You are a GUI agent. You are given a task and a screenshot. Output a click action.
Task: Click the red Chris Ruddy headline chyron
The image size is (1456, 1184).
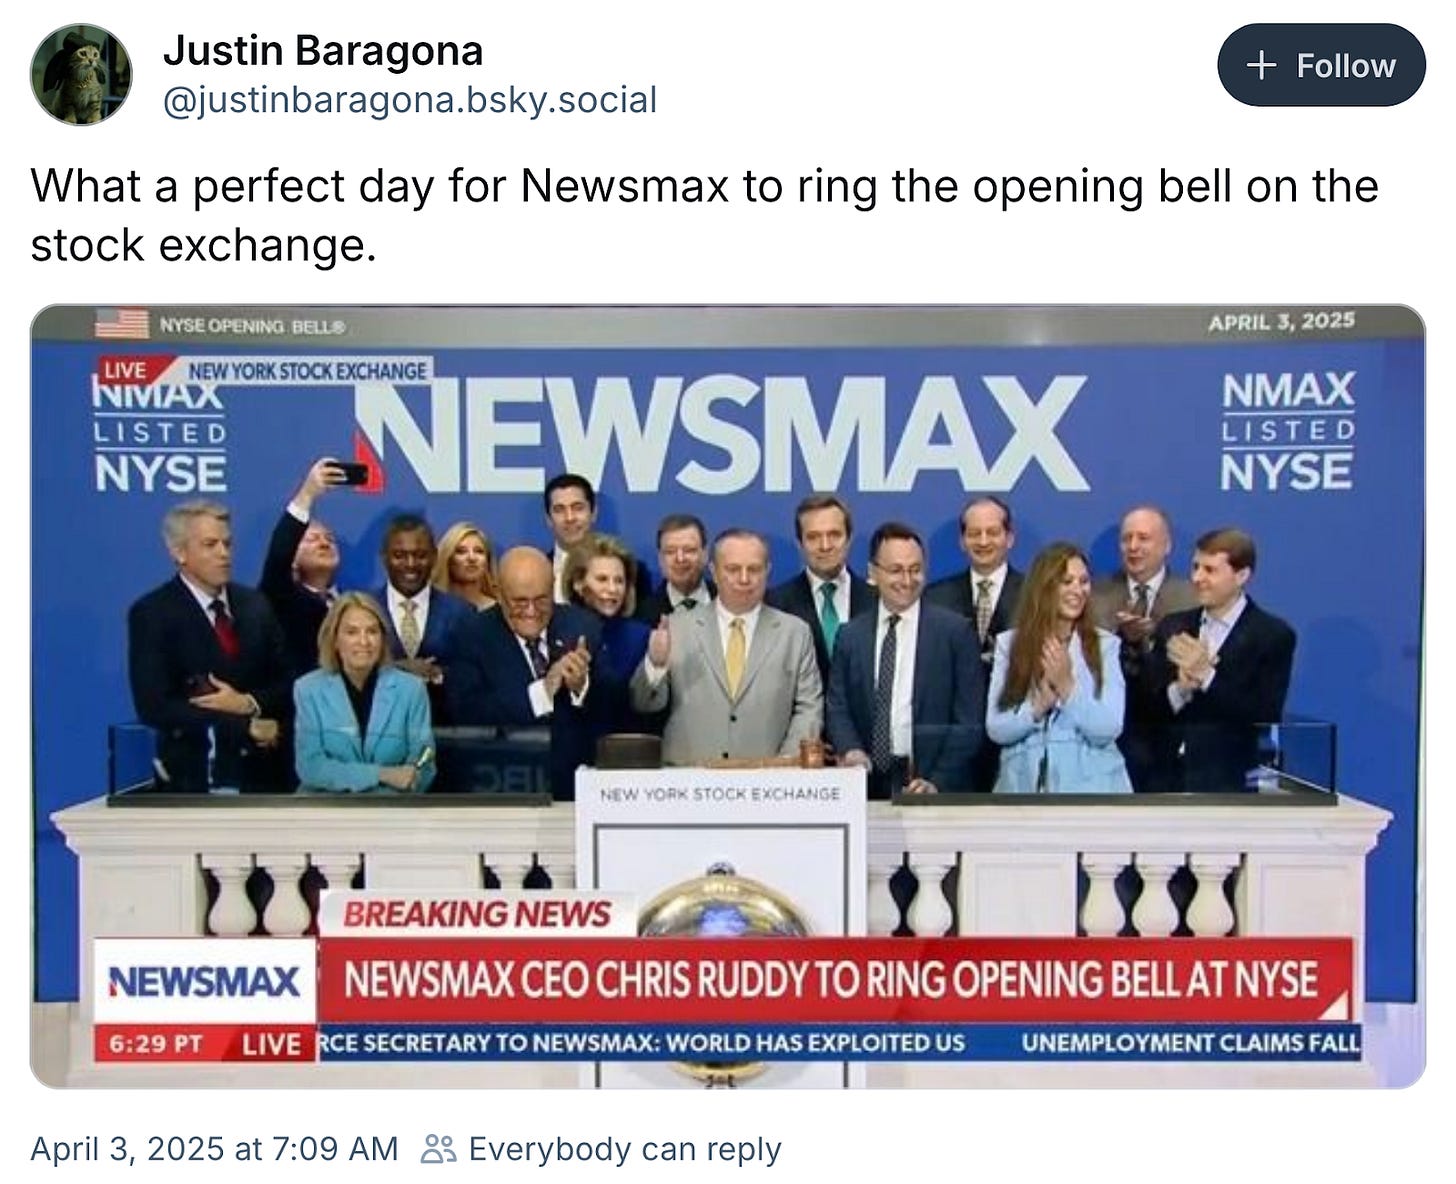click(834, 980)
